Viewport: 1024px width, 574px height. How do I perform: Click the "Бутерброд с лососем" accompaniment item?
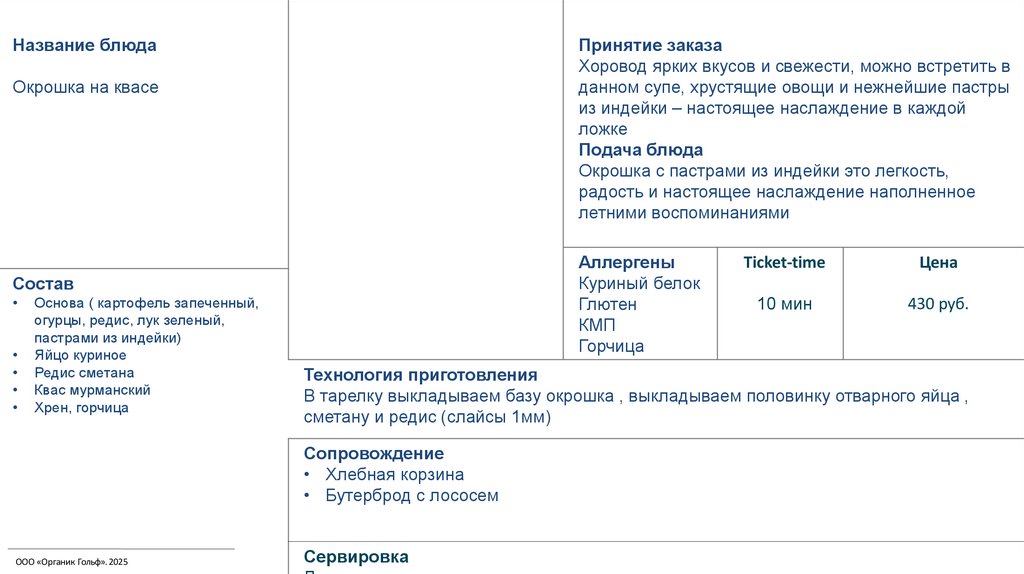(411, 495)
